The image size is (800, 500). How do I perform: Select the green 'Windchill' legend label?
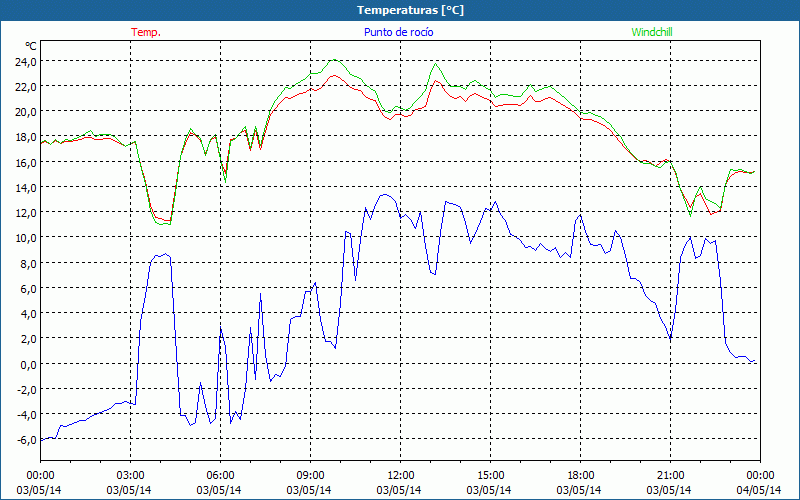[x=652, y=32]
